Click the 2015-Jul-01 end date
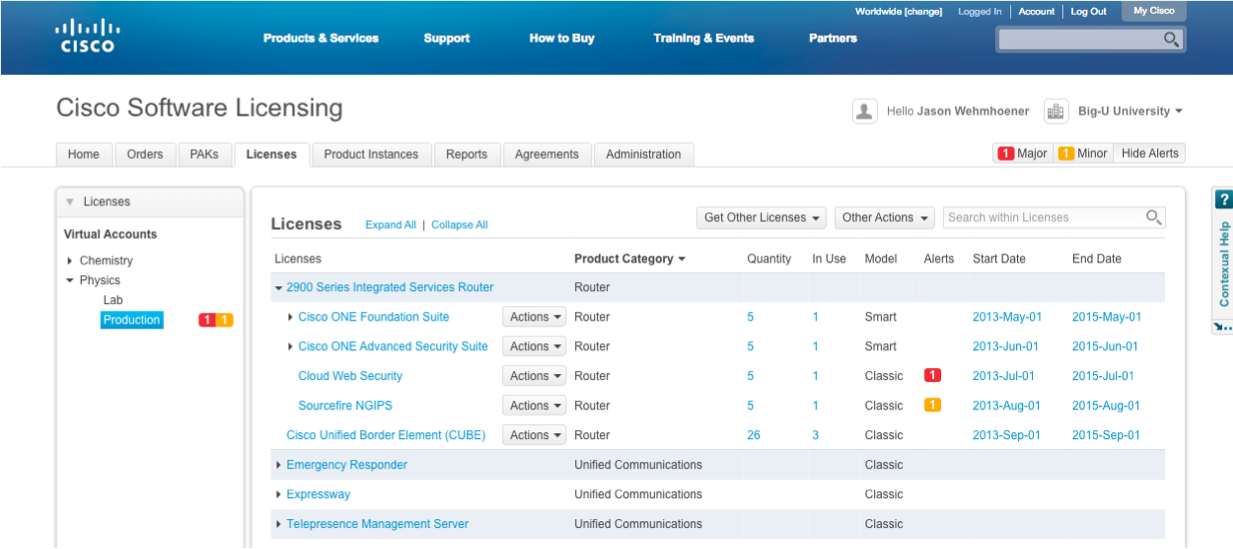The image size is (1233, 549). pyautogui.click(x=1103, y=376)
